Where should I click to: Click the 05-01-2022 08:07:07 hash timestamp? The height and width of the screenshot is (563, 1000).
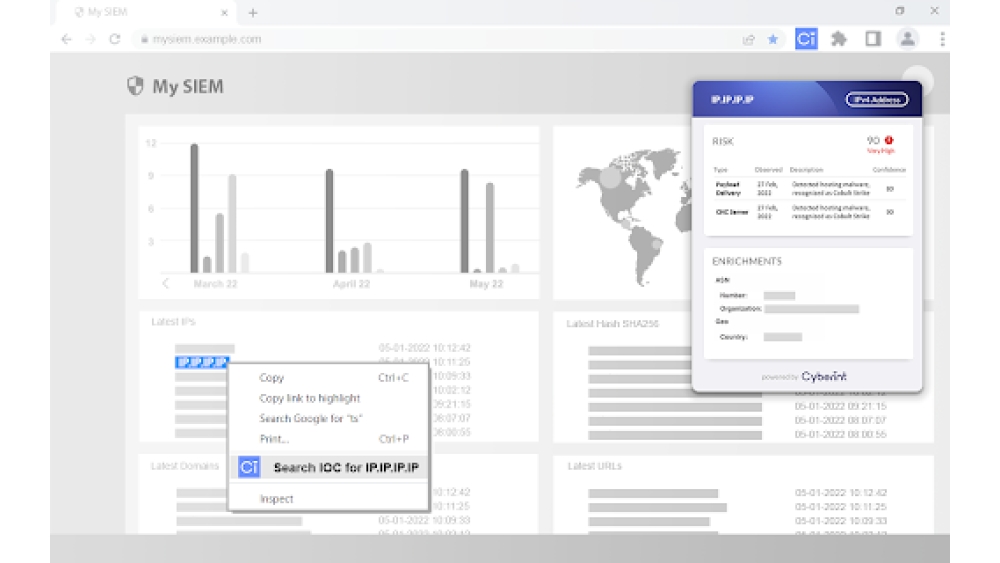click(840, 420)
